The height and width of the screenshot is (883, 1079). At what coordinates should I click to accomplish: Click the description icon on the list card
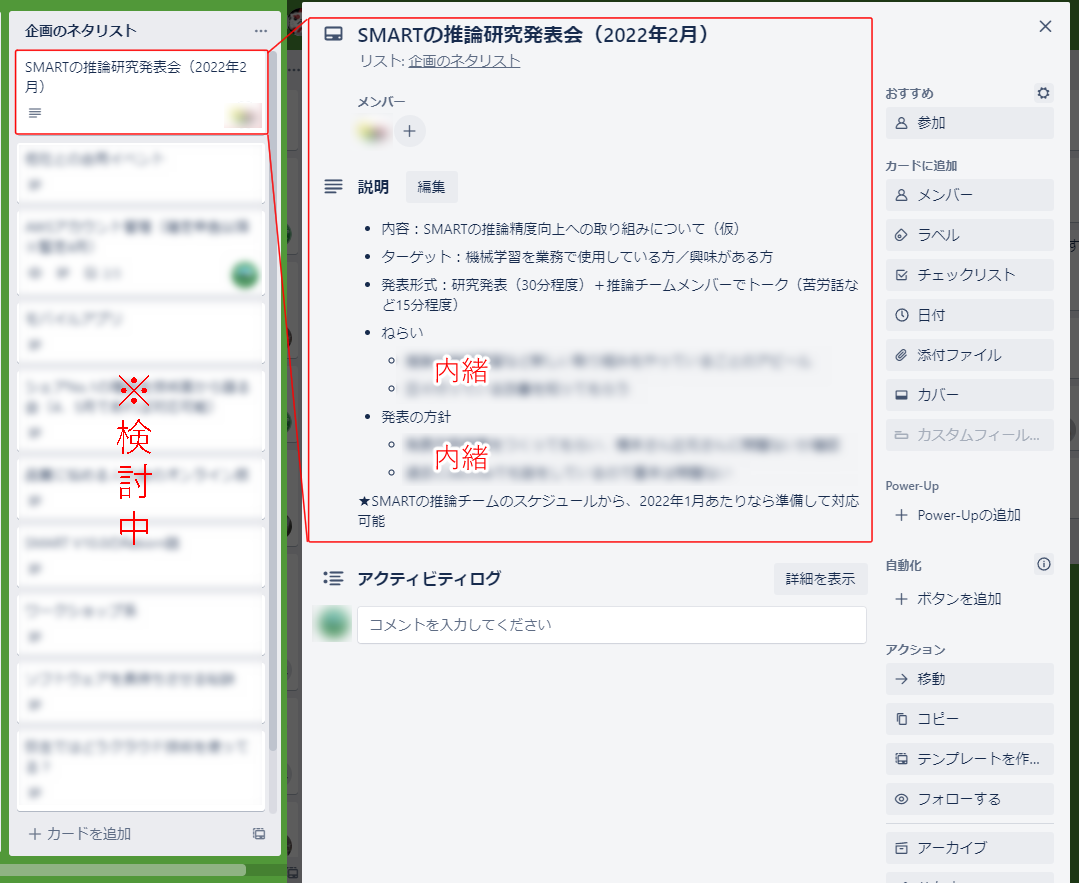click(34, 113)
